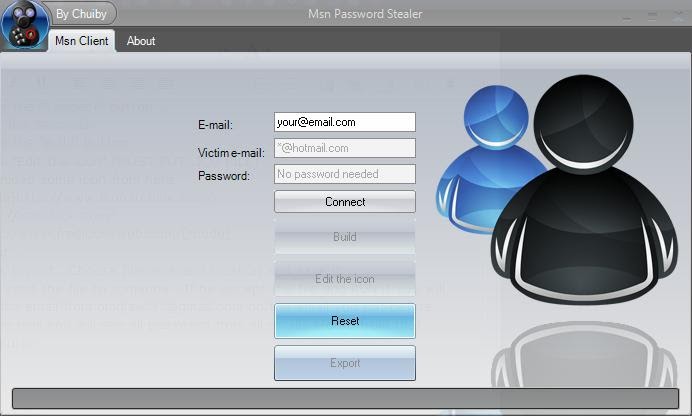Click the Build button

[x=345, y=237]
